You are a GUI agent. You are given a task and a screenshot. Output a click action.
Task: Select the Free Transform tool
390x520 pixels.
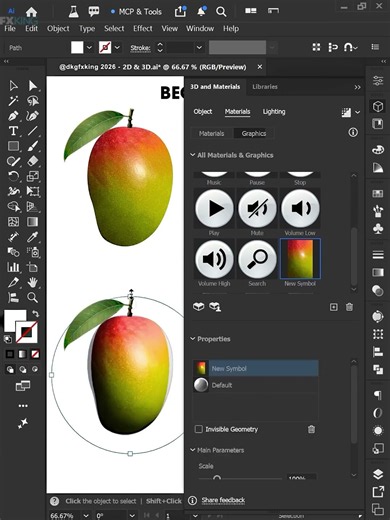pos(33,191)
